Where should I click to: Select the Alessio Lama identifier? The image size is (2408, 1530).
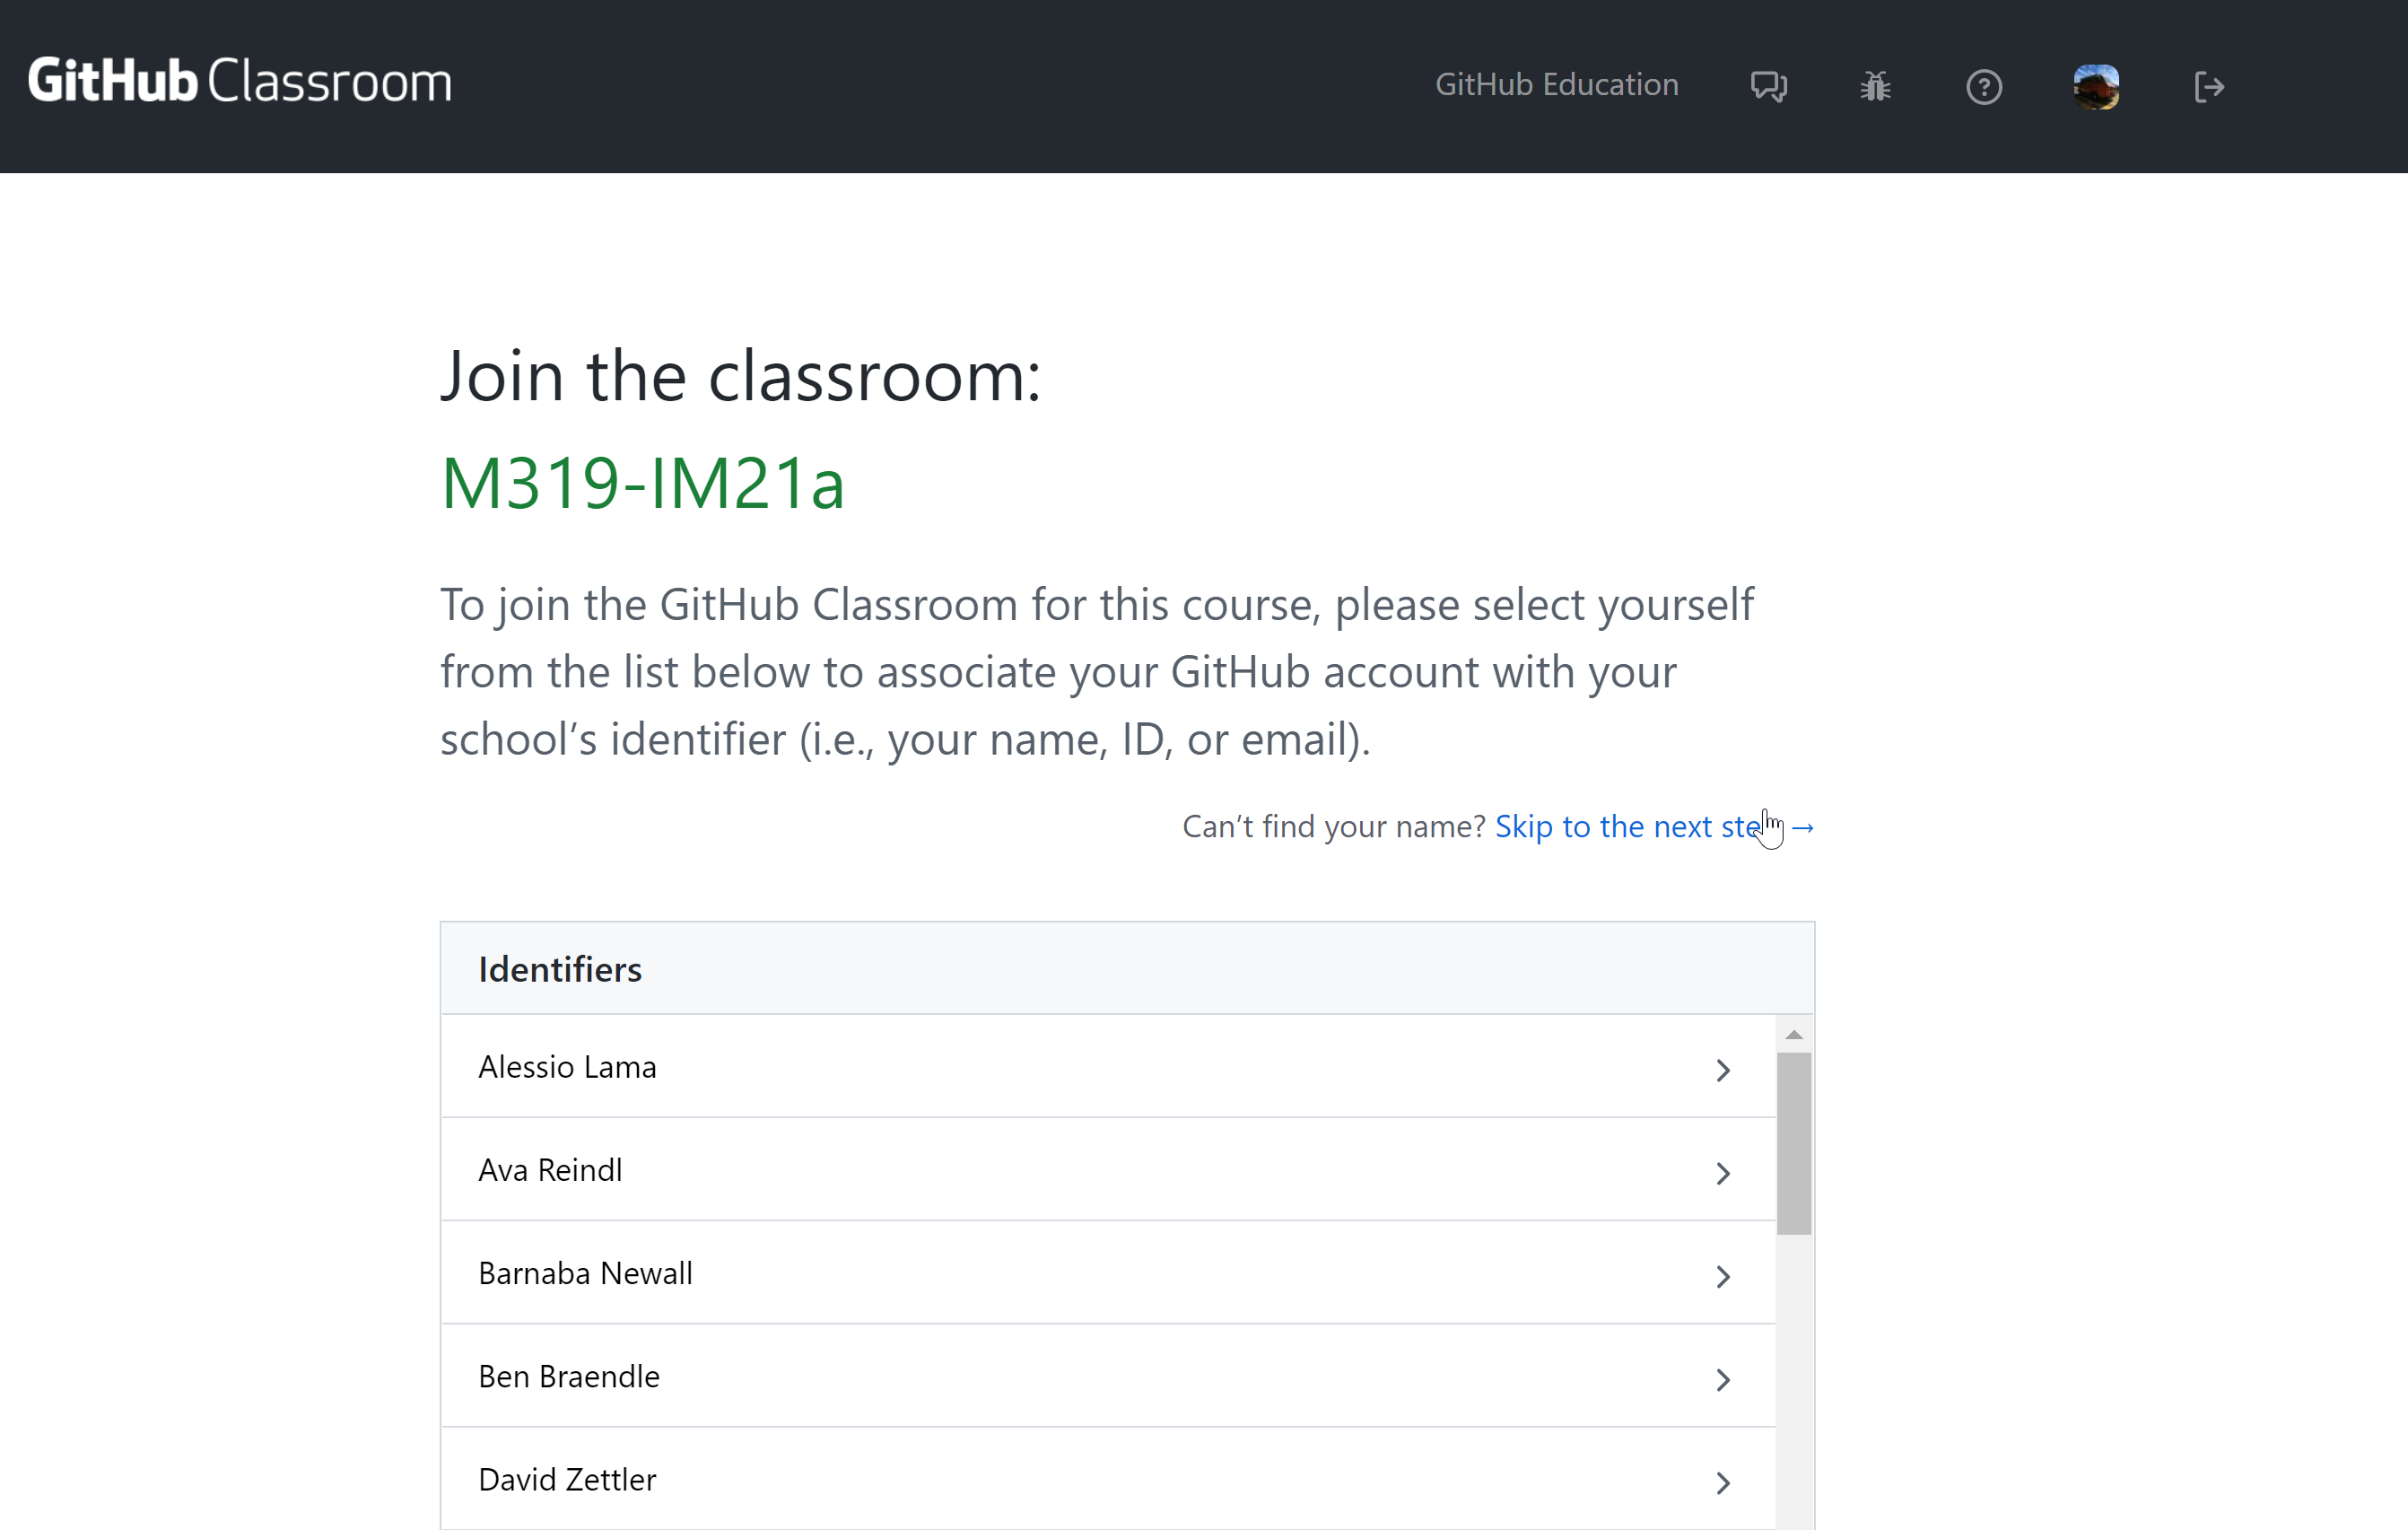(1108, 1067)
